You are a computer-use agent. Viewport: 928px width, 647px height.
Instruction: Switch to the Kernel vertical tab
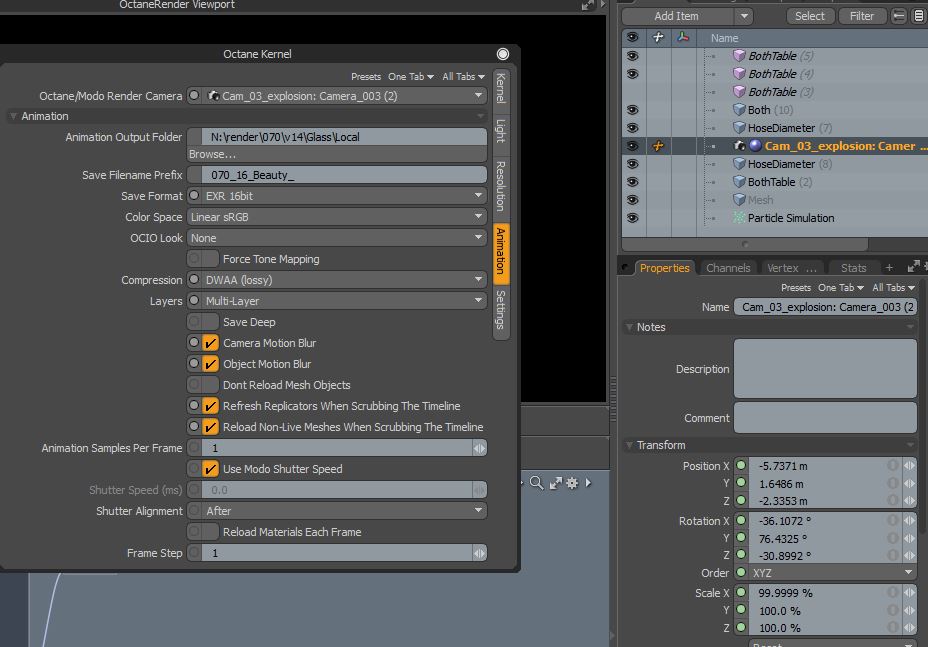pyautogui.click(x=501, y=88)
